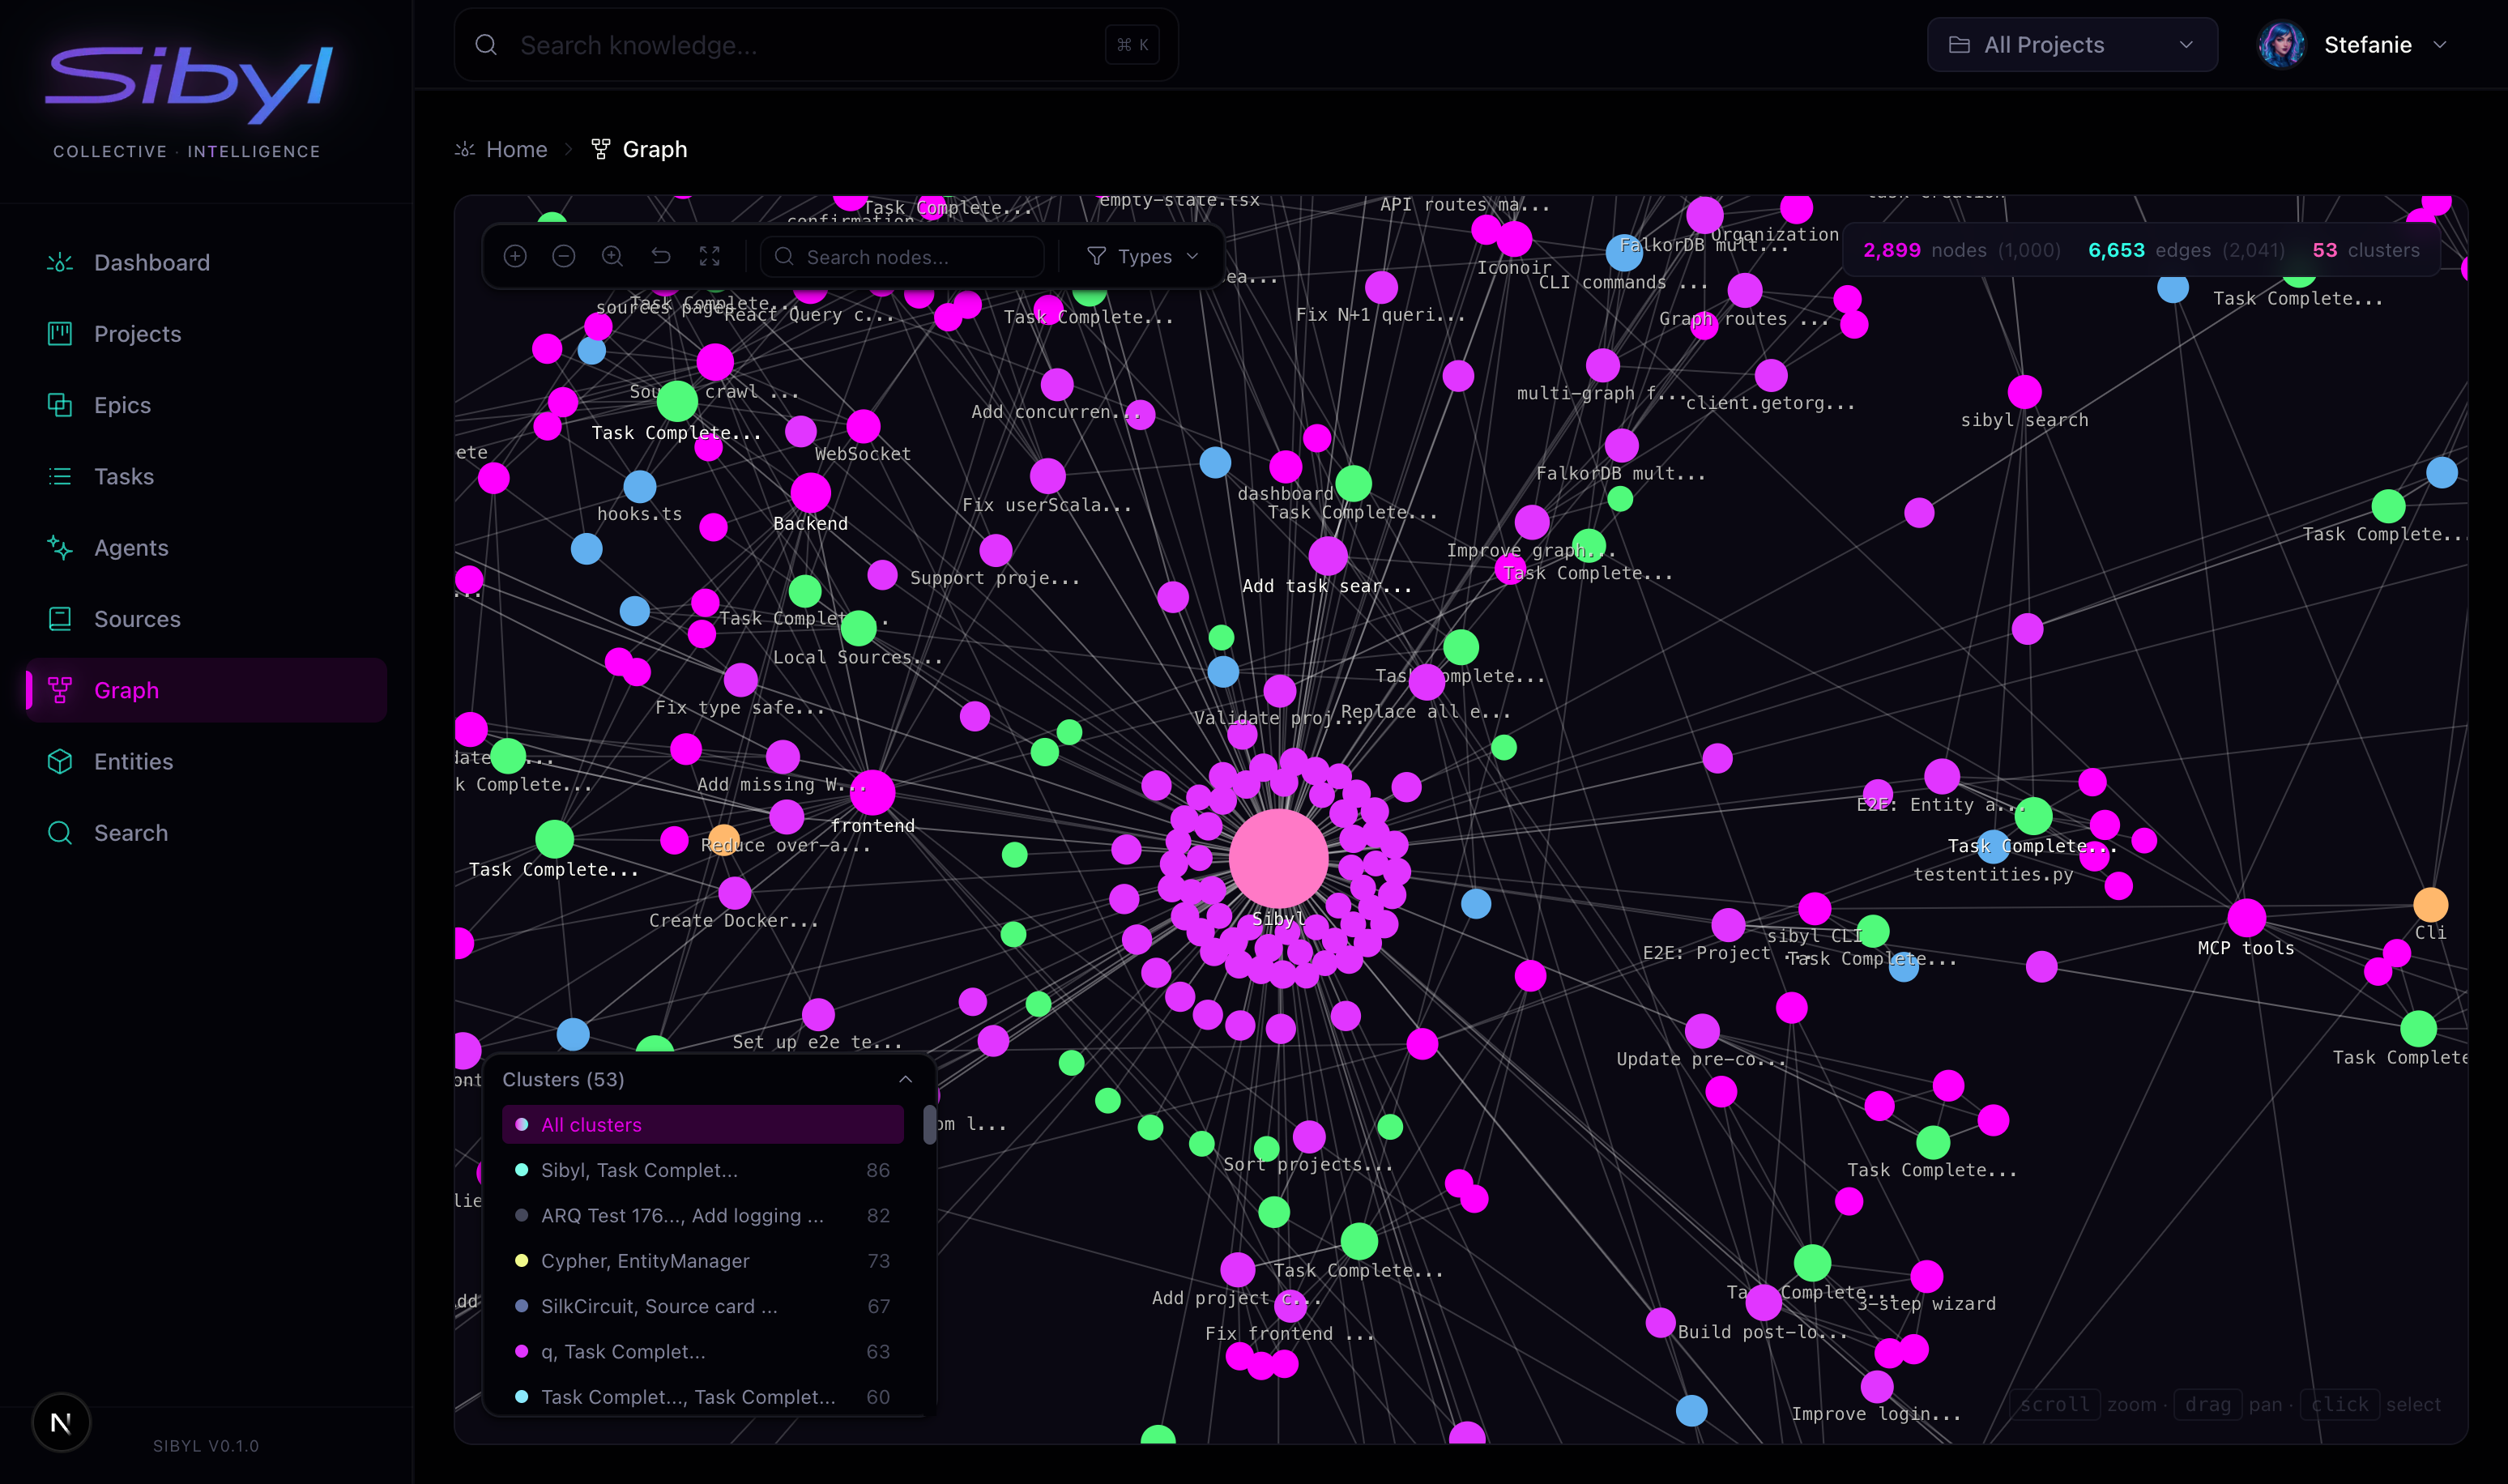Open the All Projects dropdown
This screenshot has height=1484, width=2508.
point(2071,44)
